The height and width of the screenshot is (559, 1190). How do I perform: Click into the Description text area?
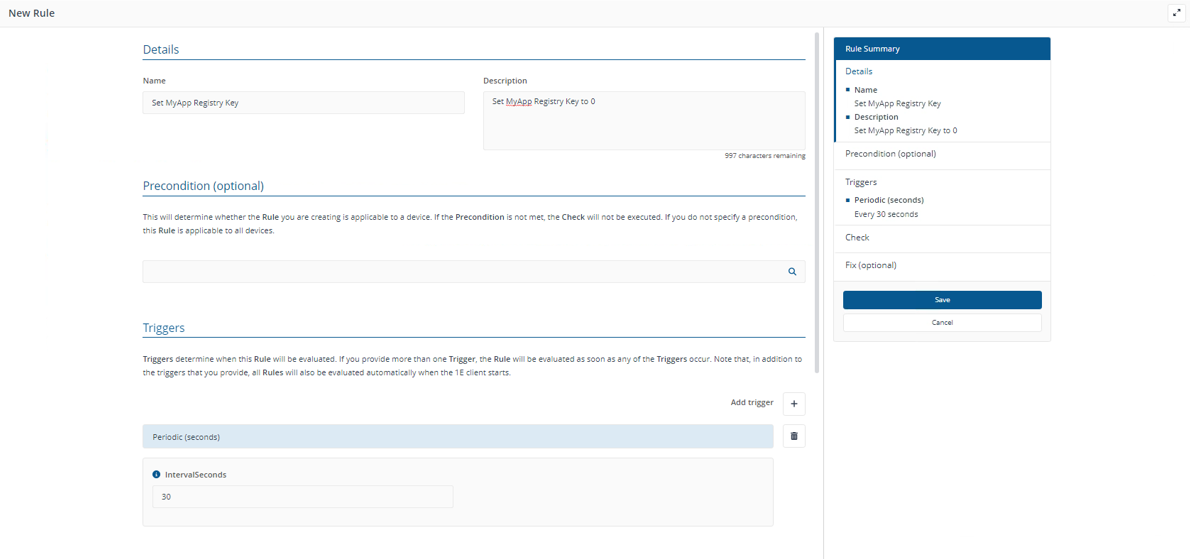[643, 121]
